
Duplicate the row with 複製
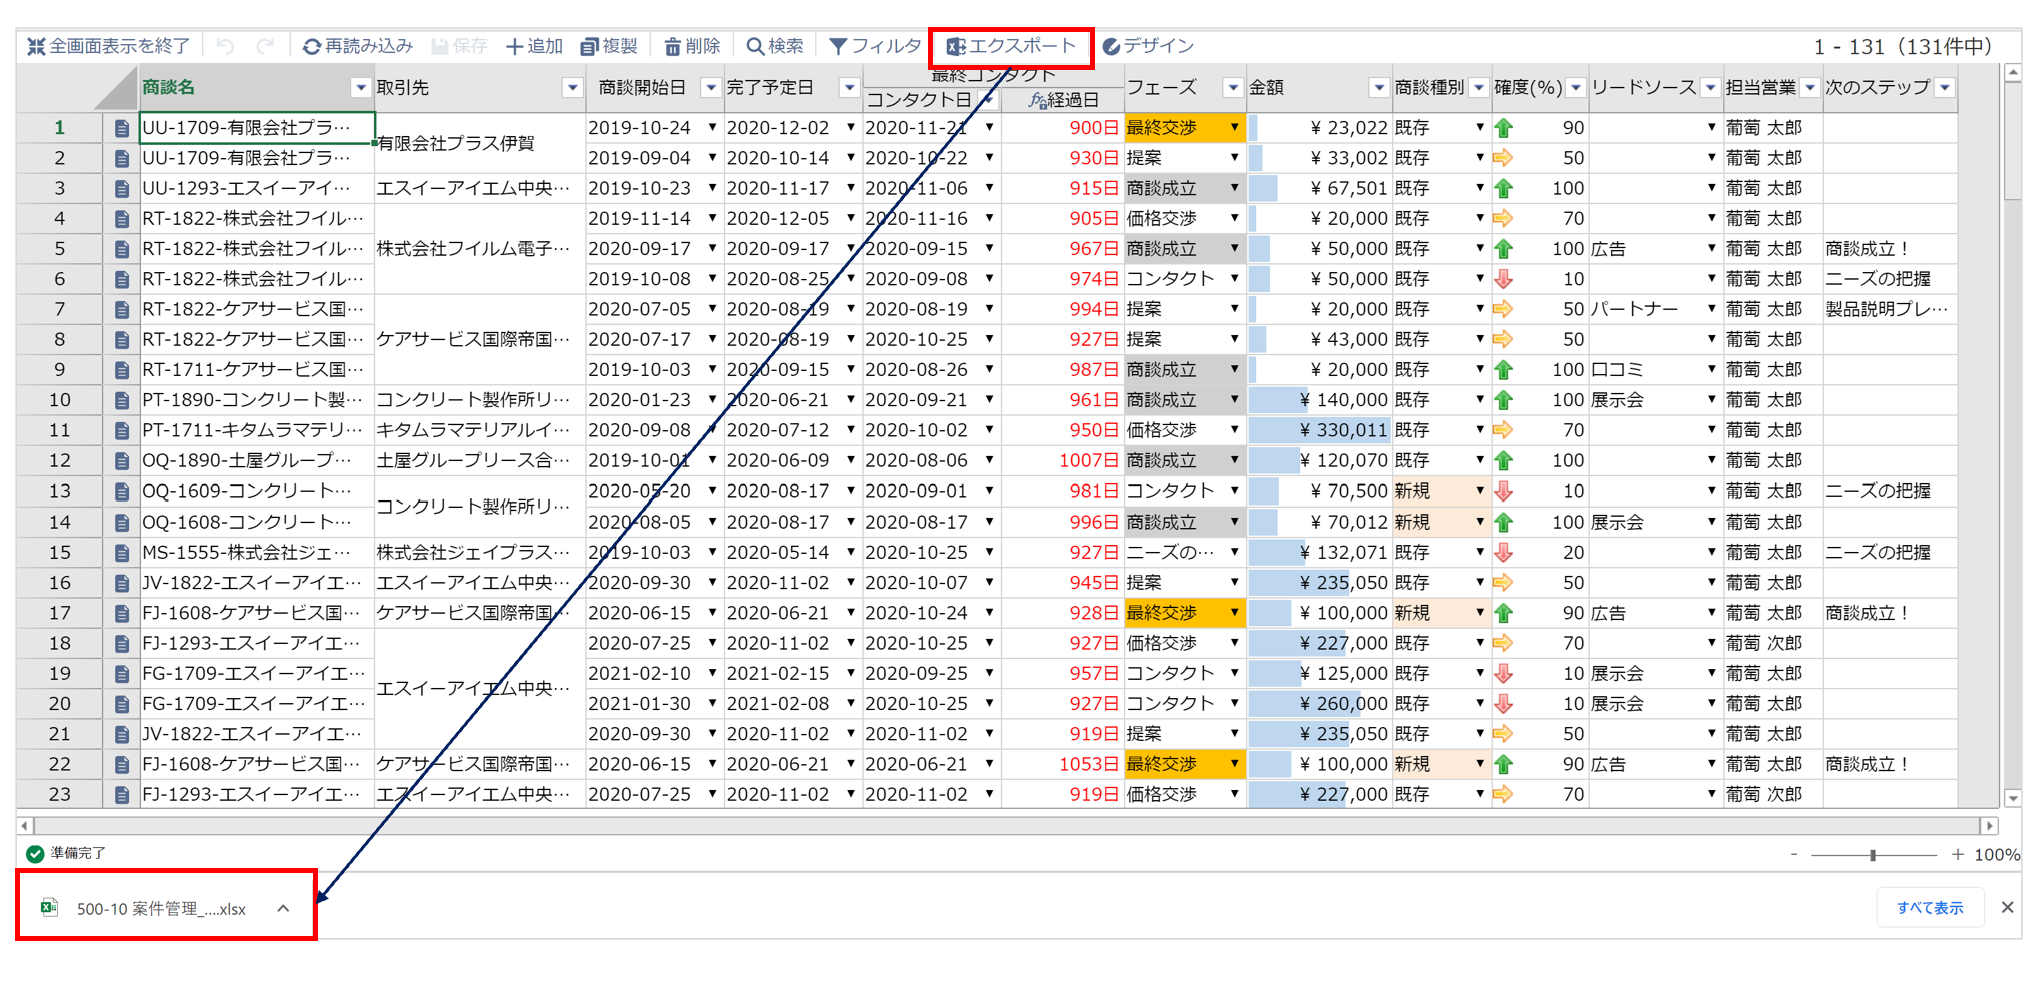[609, 46]
